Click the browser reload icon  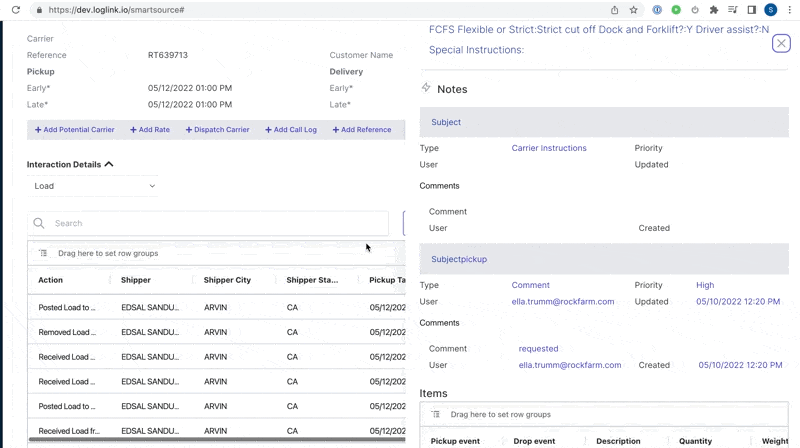click(16, 10)
